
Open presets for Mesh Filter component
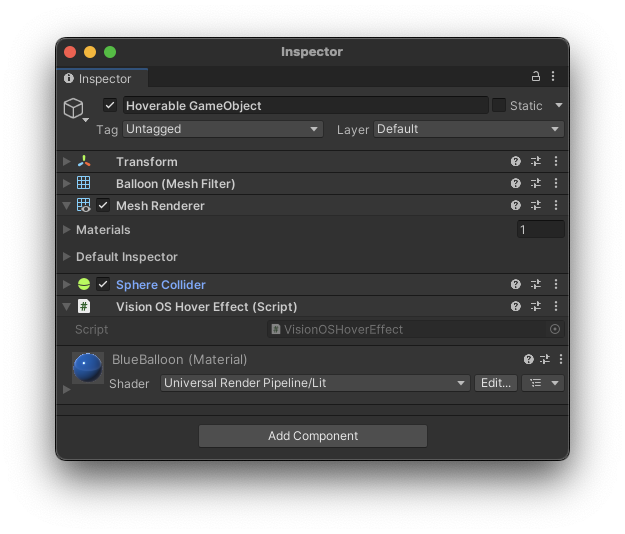pyautogui.click(x=536, y=184)
